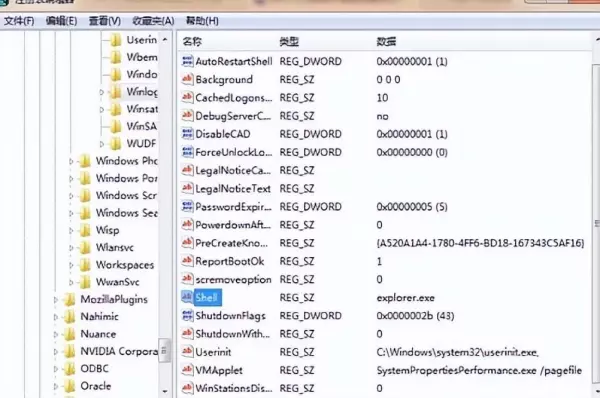Open the 查看(V) menu
The height and width of the screenshot is (398, 600).
(x=104, y=21)
